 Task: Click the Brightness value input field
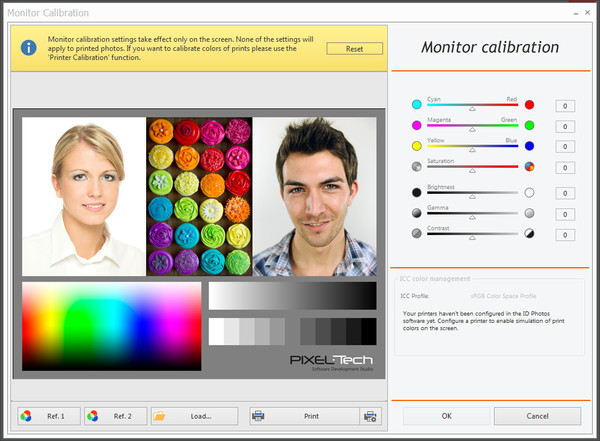click(x=564, y=192)
